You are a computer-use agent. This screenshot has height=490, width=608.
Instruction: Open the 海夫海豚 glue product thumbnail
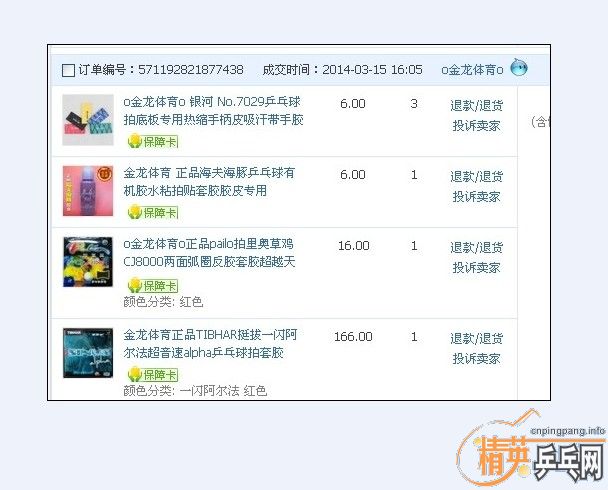[x=88, y=190]
